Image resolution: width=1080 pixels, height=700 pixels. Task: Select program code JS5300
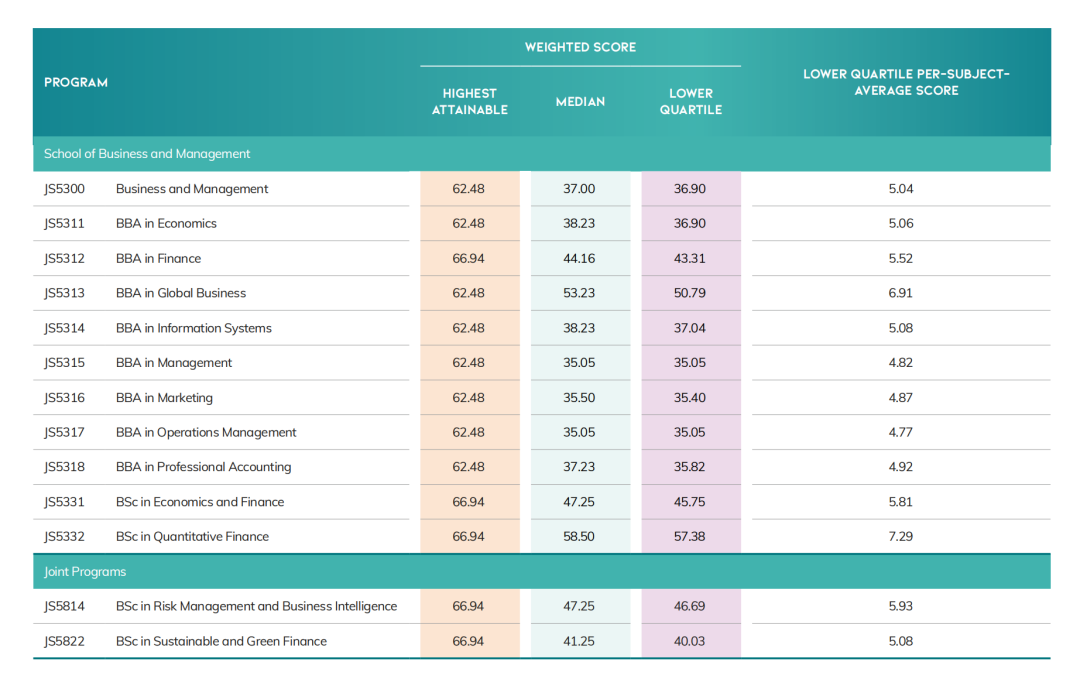[65, 189]
